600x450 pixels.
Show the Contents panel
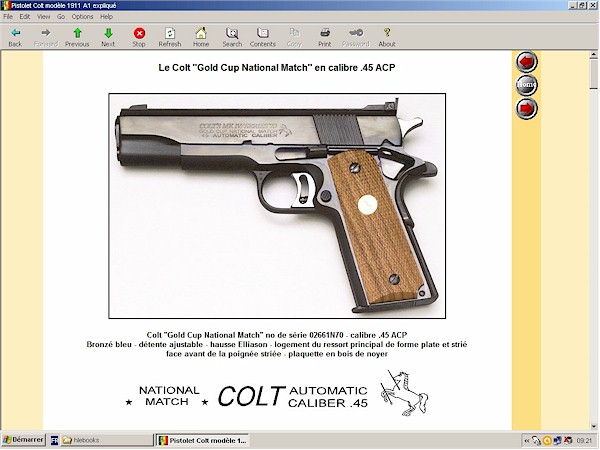pos(263,38)
